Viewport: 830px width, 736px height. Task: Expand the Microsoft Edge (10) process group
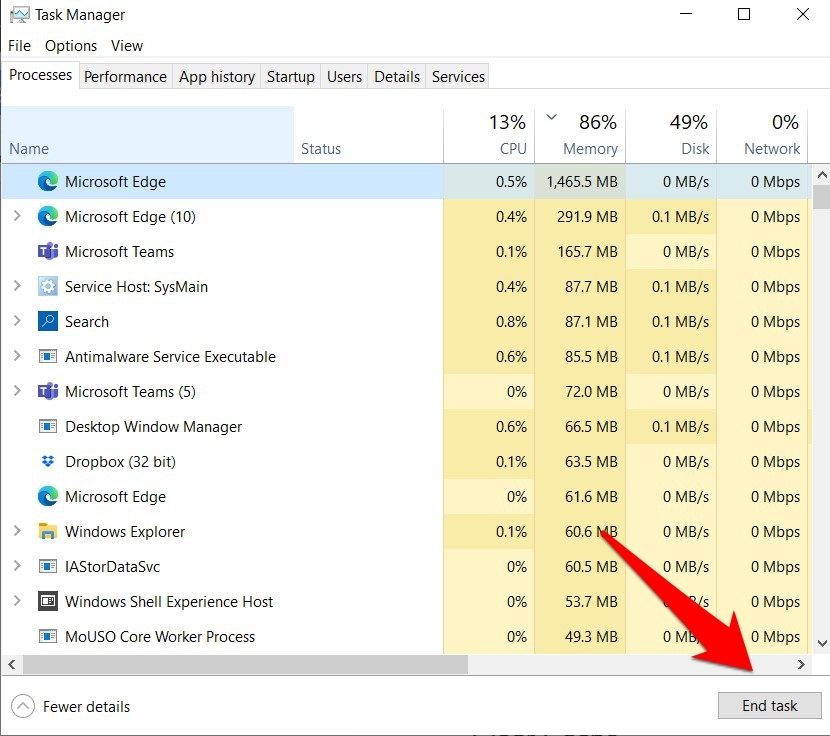tap(17, 217)
